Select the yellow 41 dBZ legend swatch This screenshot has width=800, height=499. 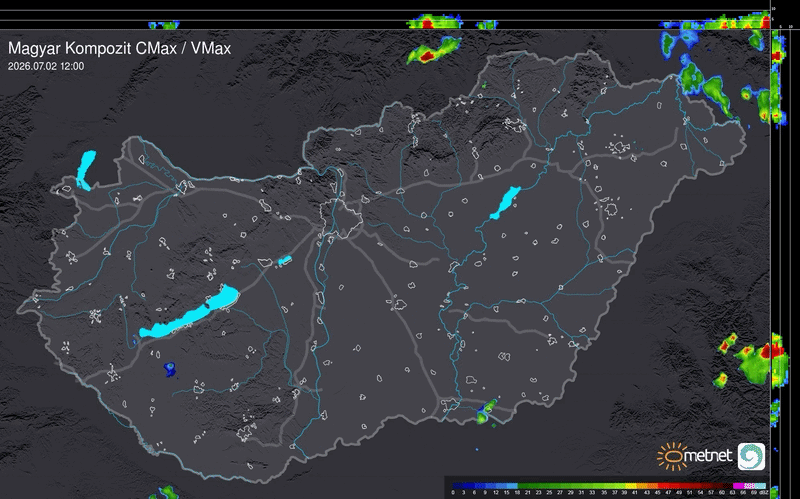(x=631, y=486)
